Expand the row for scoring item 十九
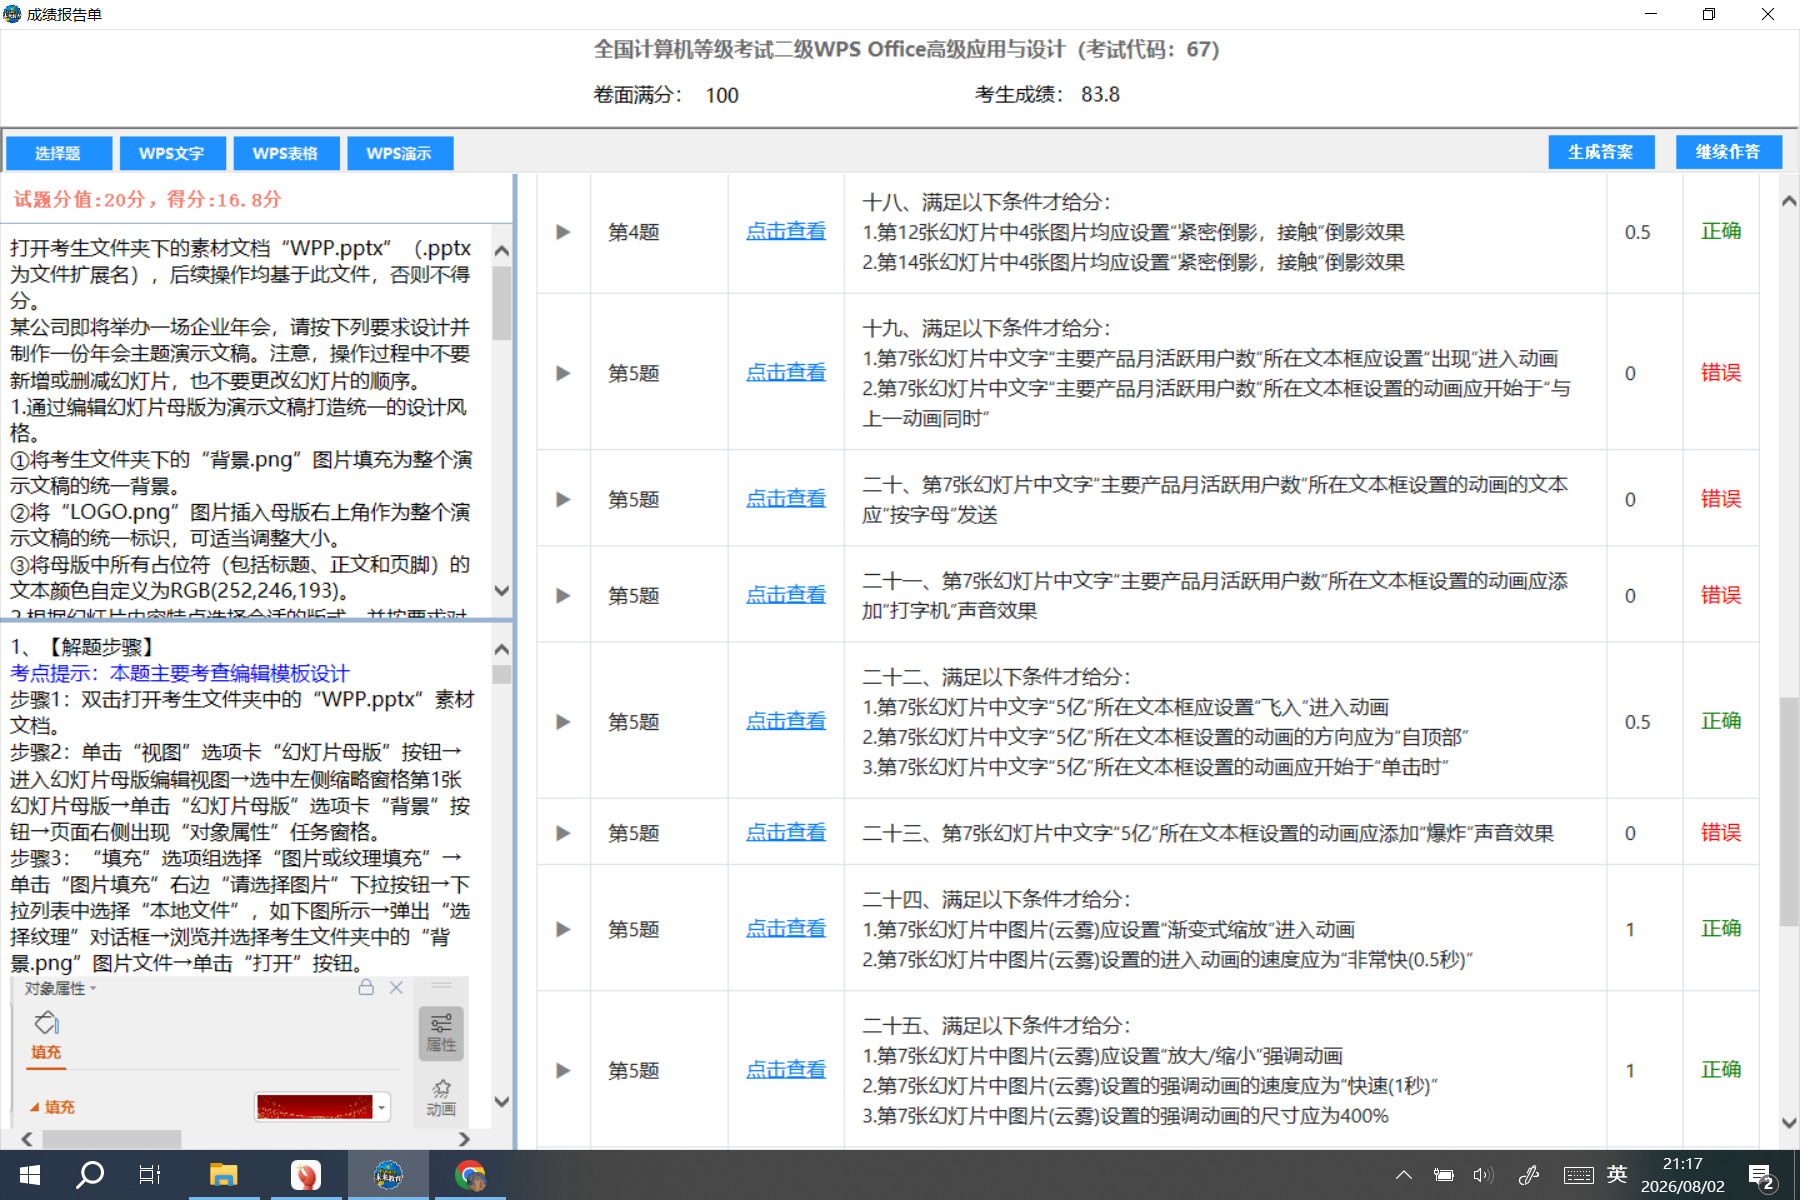The image size is (1800, 1200). click(x=563, y=373)
